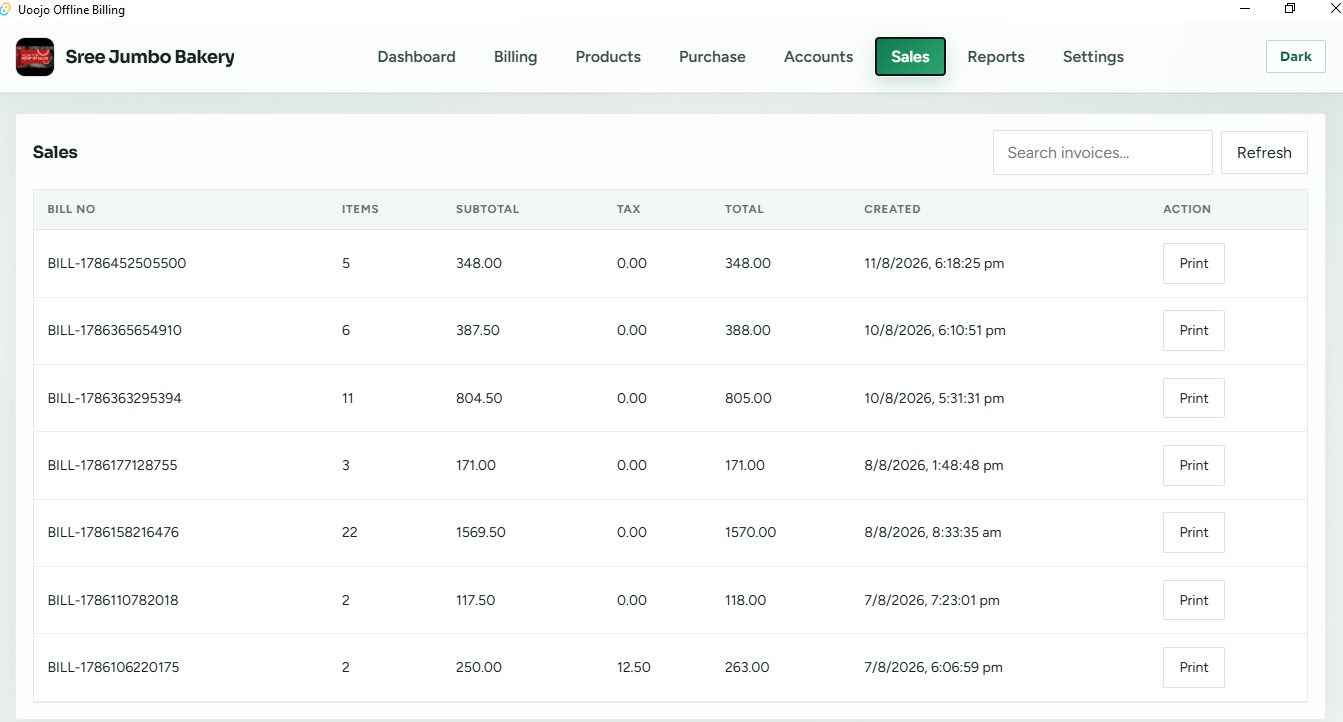This screenshot has height=722, width=1343.
Task: Click the SUBTOTAL column header
Action: click(487, 209)
